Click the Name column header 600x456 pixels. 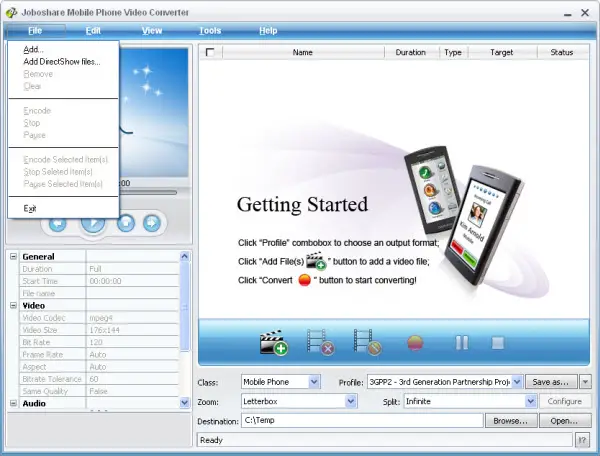point(303,52)
